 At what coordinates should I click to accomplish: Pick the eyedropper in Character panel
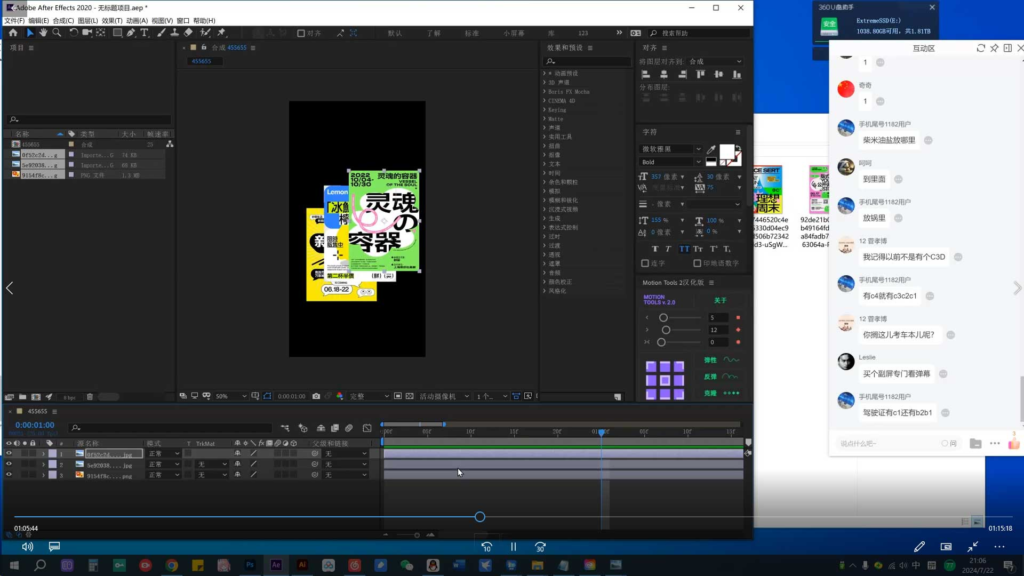point(711,150)
